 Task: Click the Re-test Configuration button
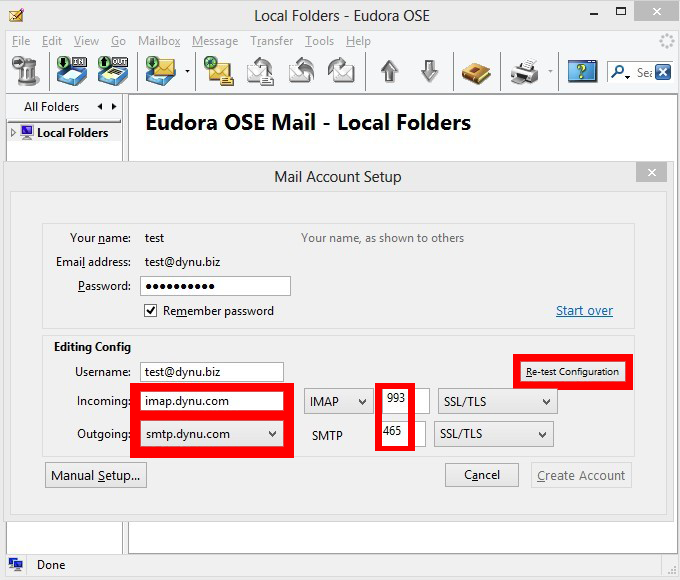click(x=572, y=372)
